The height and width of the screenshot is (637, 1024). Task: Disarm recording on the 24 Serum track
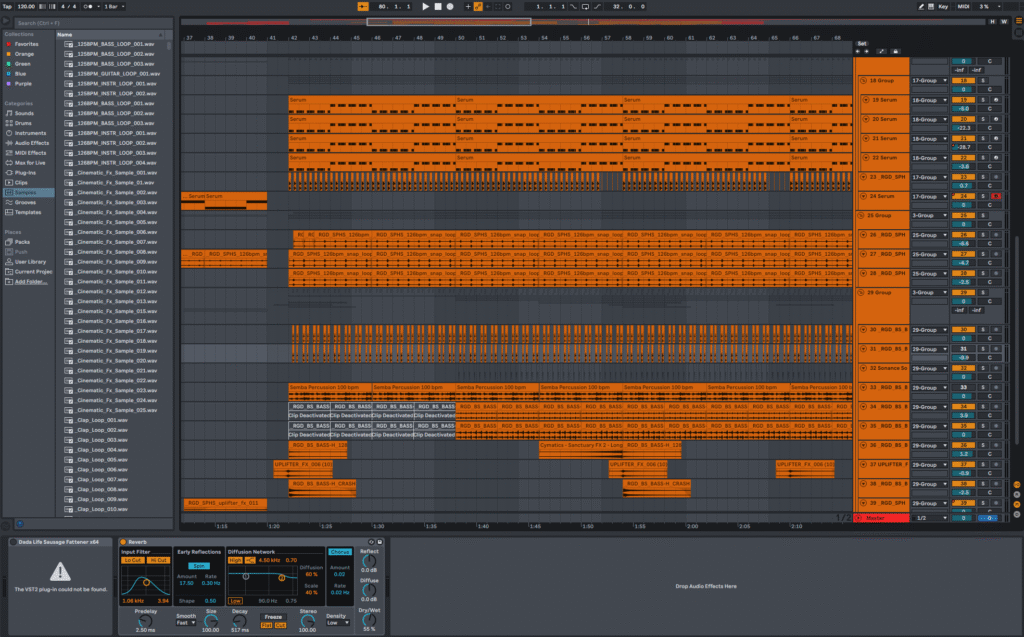point(995,196)
